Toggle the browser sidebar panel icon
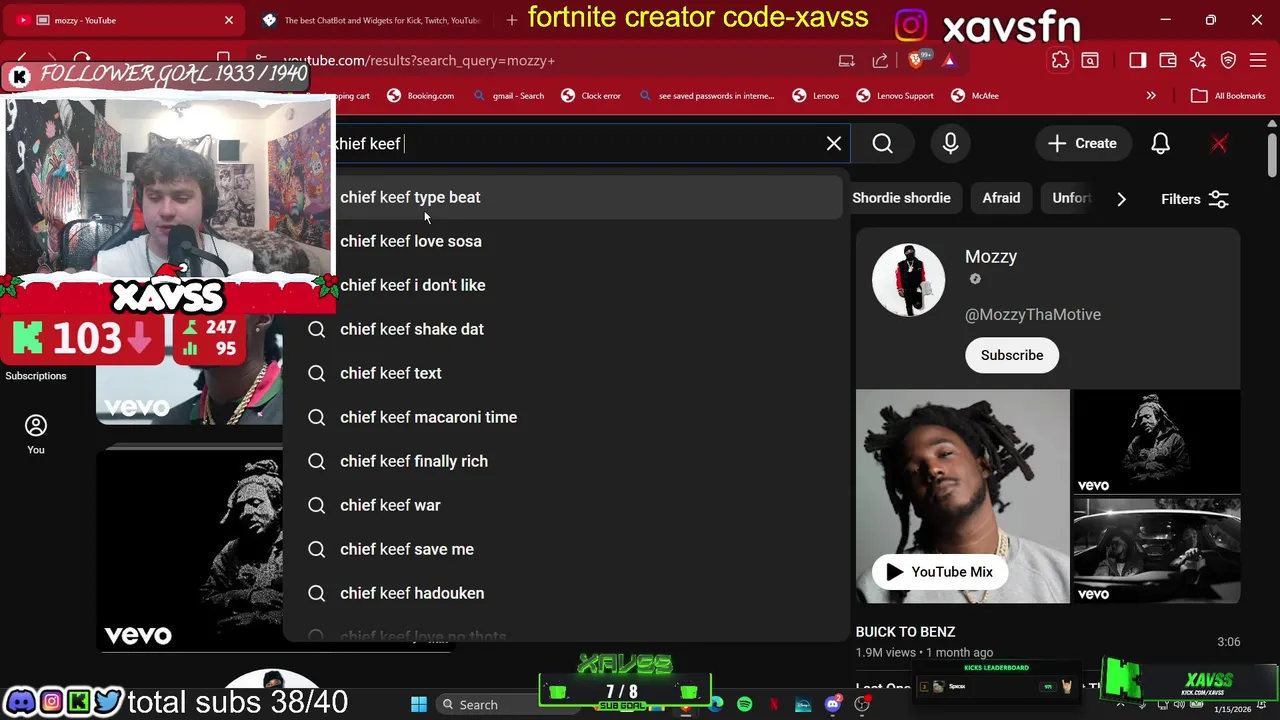Image resolution: width=1280 pixels, height=720 pixels. (x=1137, y=60)
